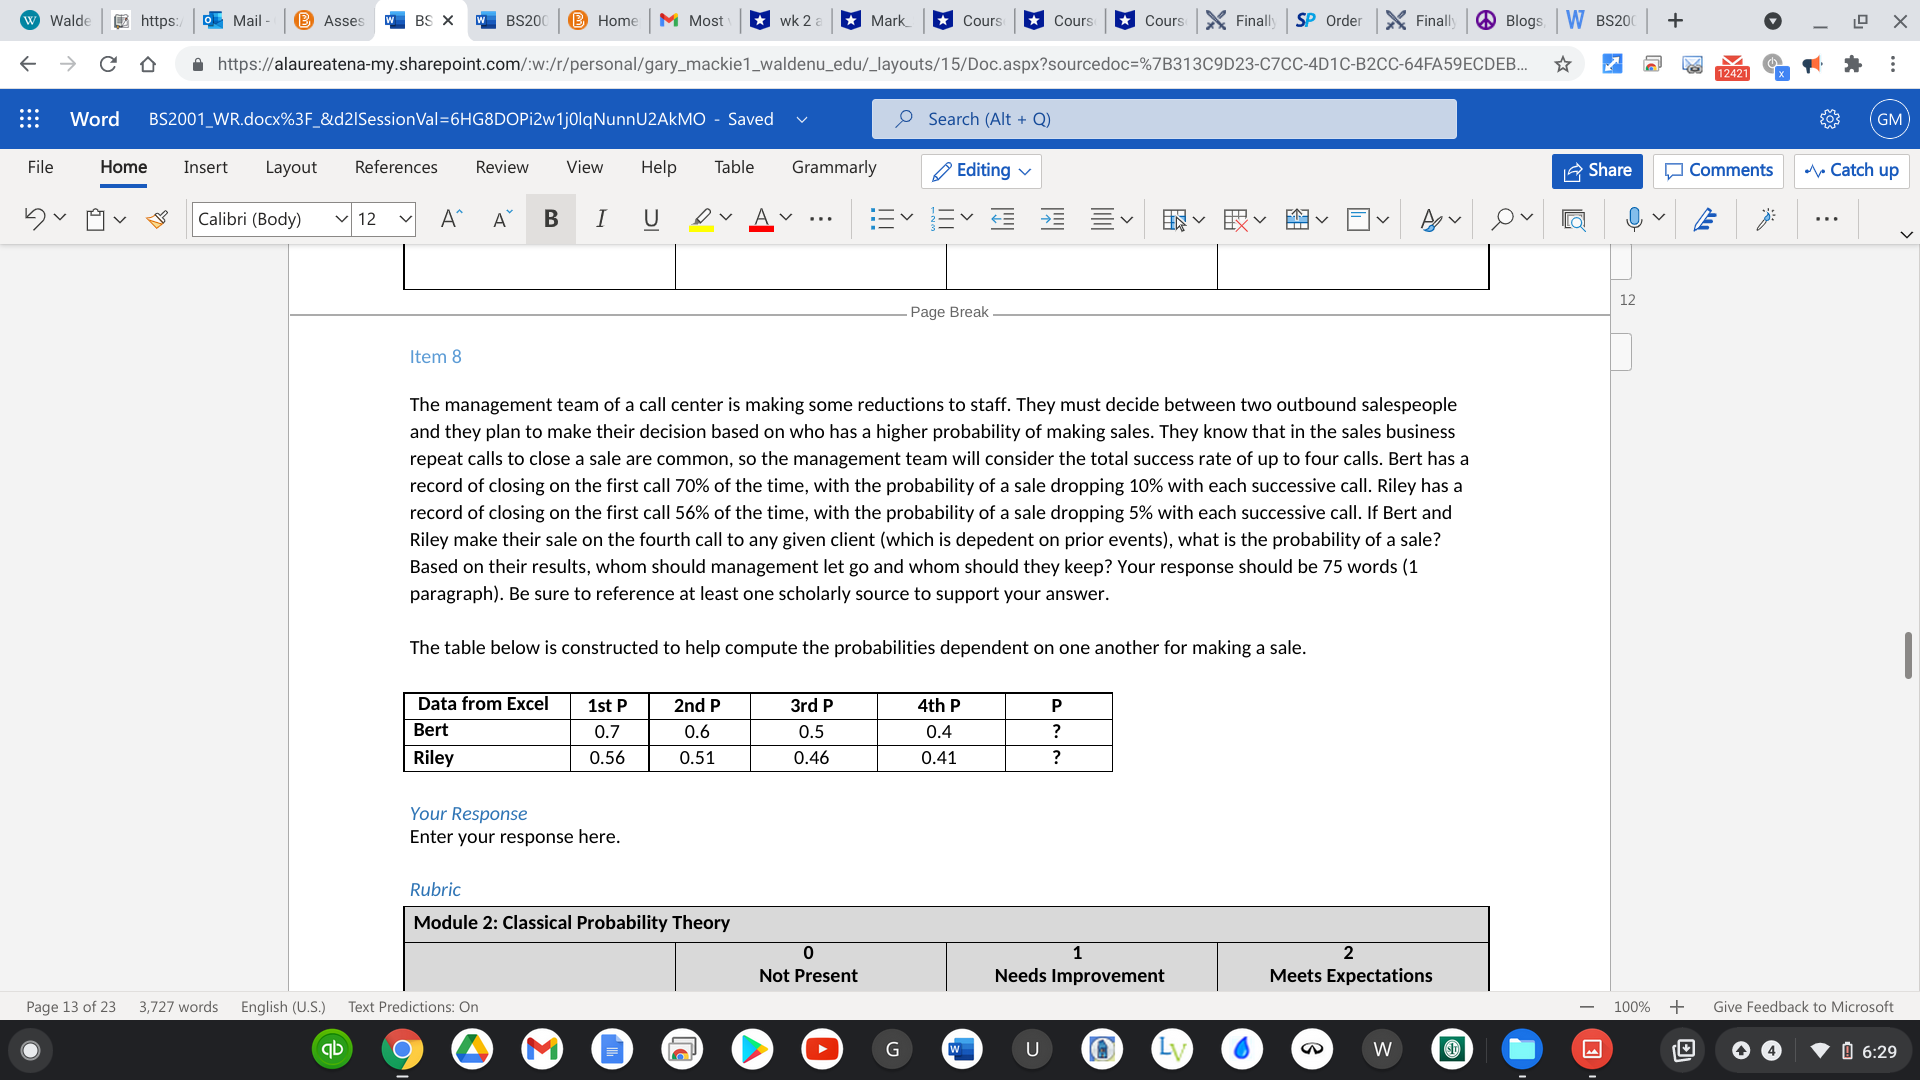Click the Format Painter icon
The width and height of the screenshot is (1920, 1080).
[x=157, y=219]
